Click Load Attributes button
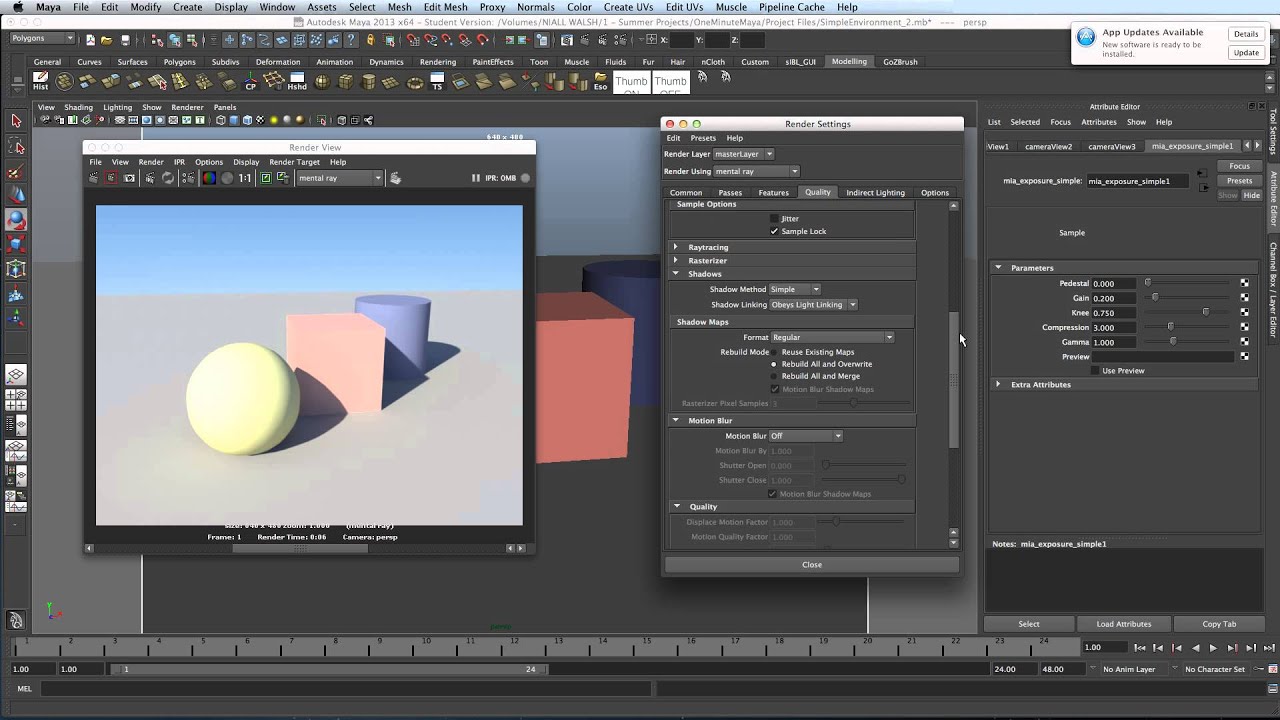 coord(1123,624)
